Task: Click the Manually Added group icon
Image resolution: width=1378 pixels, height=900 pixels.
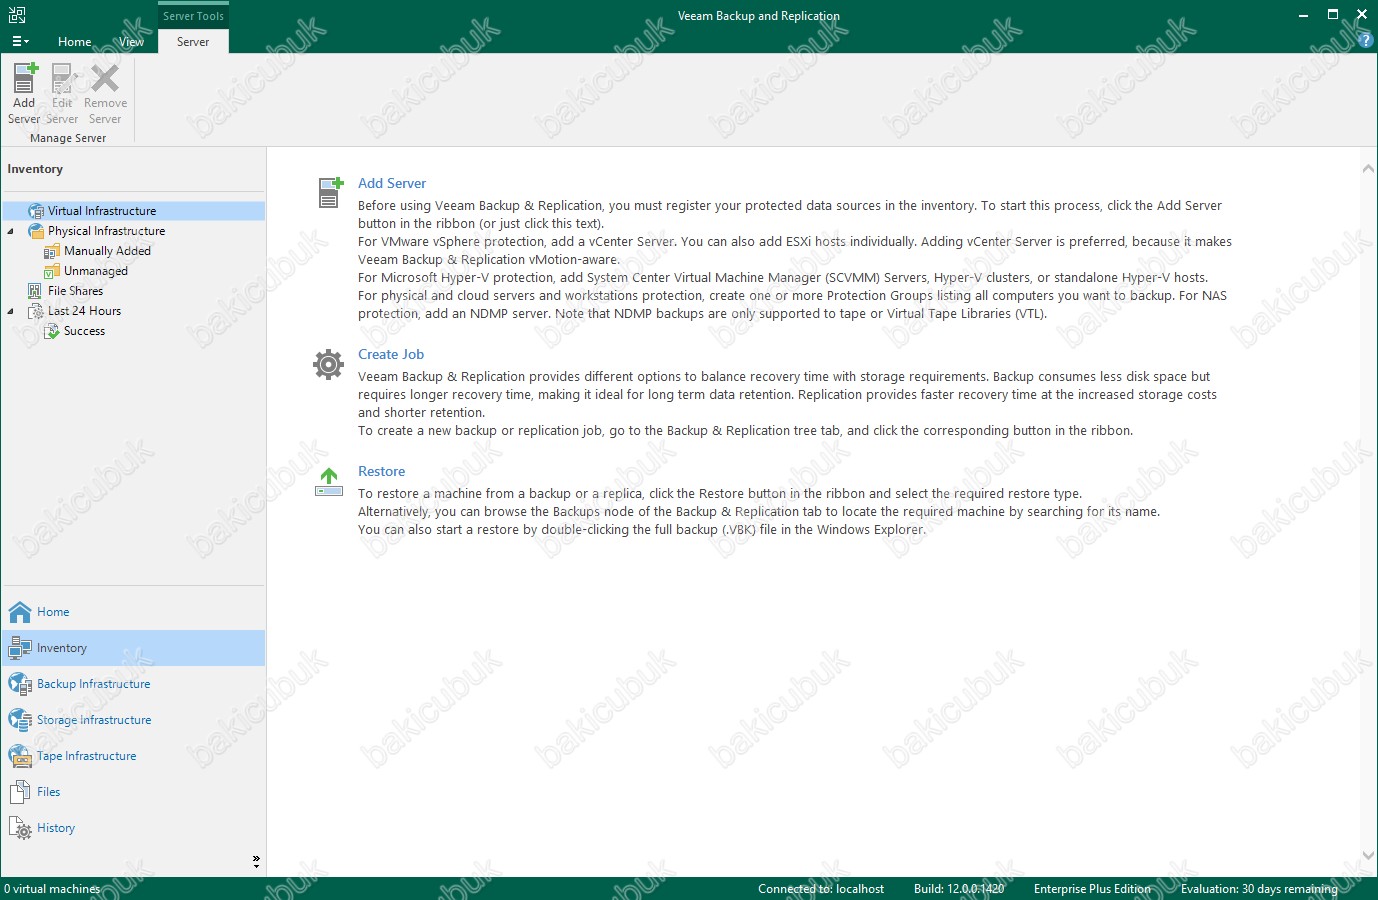Action: pyautogui.click(x=52, y=251)
